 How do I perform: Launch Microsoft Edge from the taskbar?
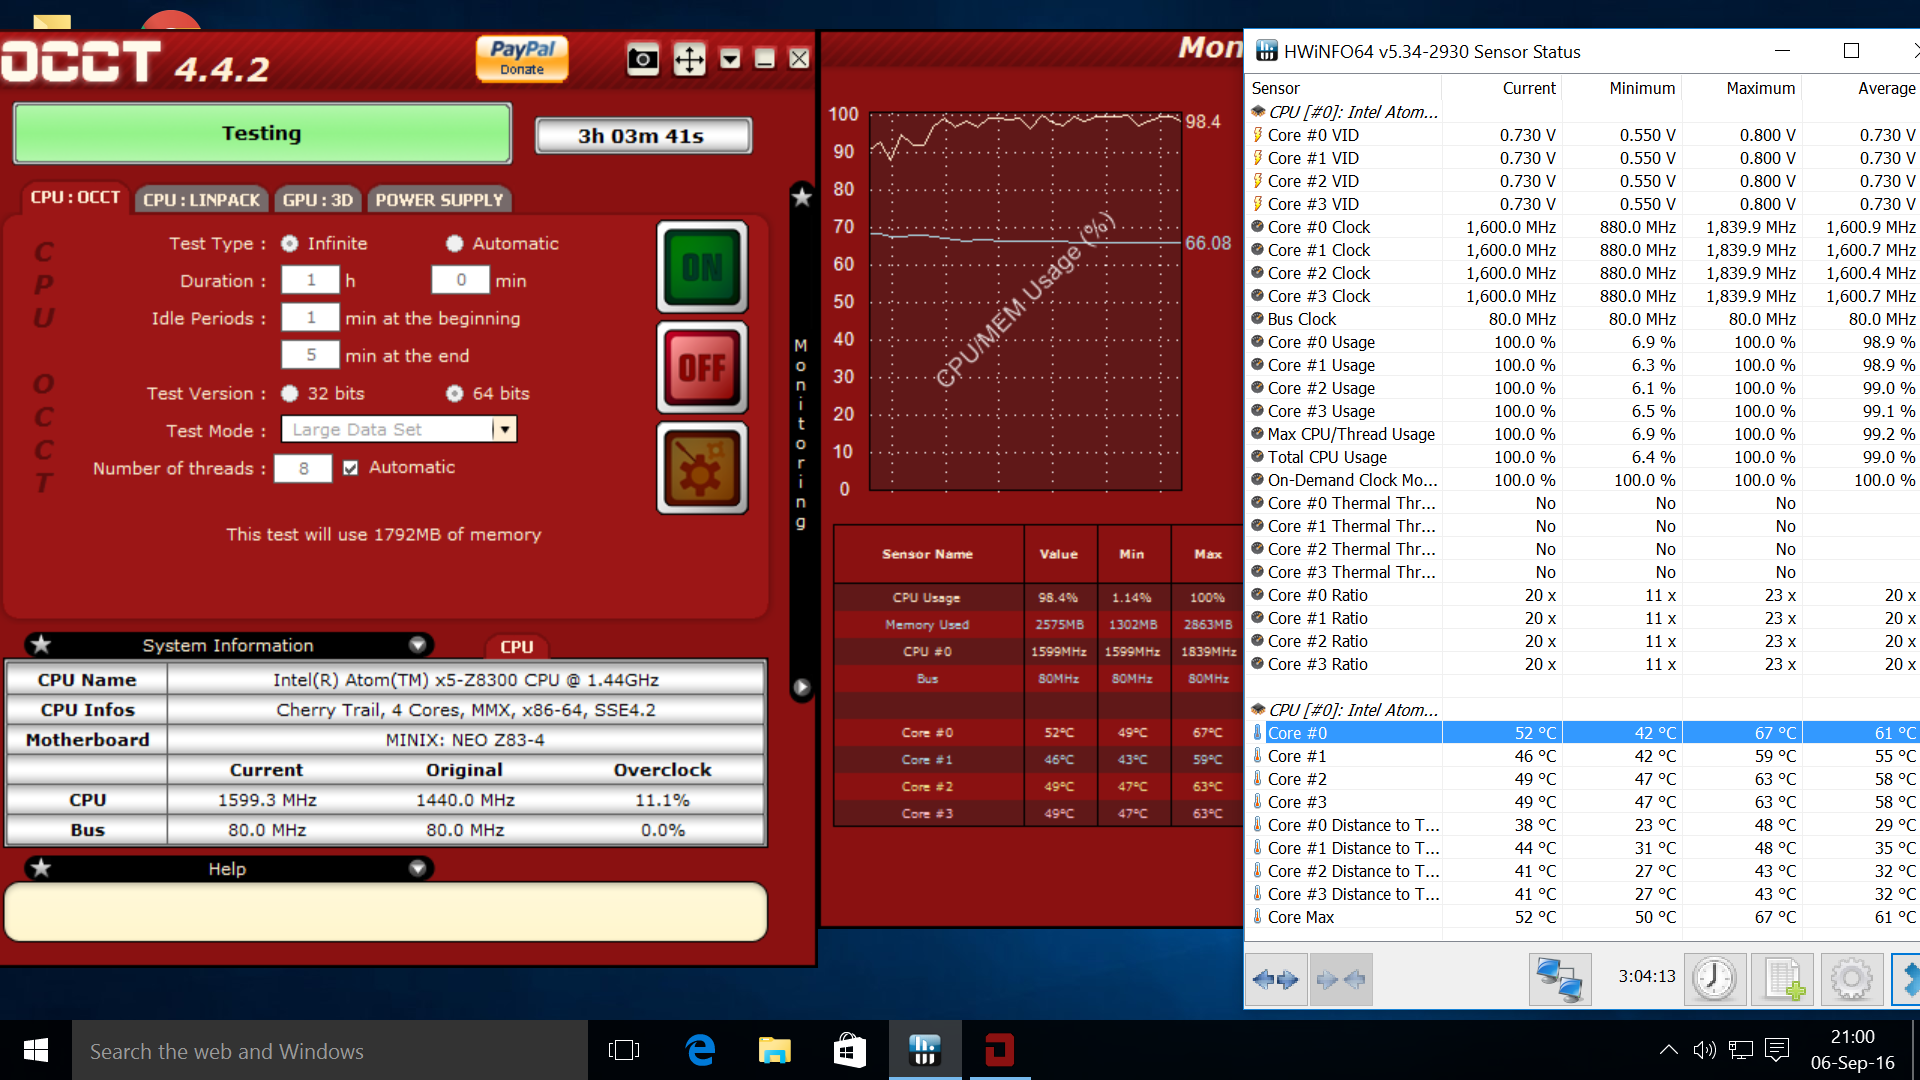[700, 1050]
